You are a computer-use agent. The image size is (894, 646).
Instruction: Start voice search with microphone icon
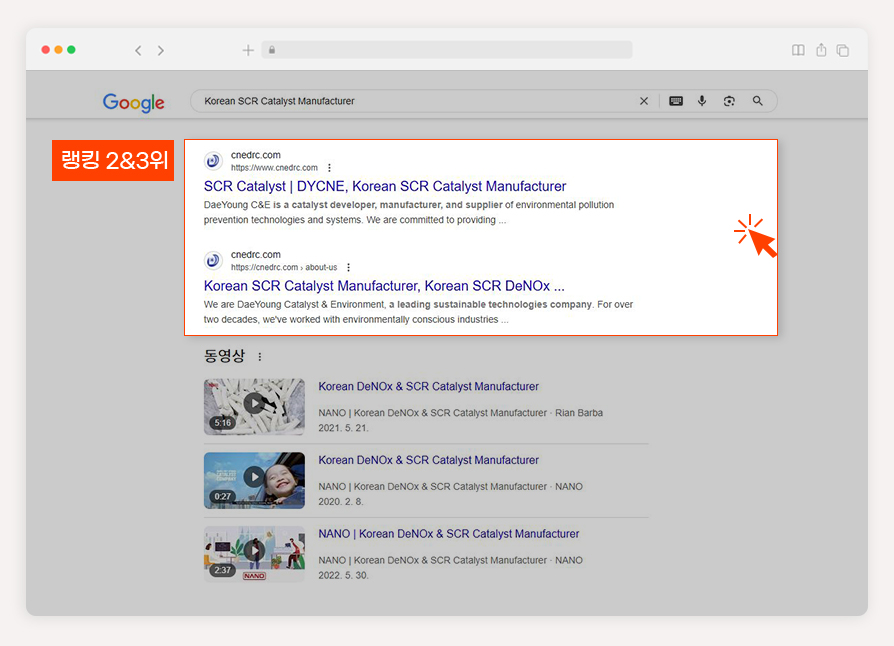702,101
